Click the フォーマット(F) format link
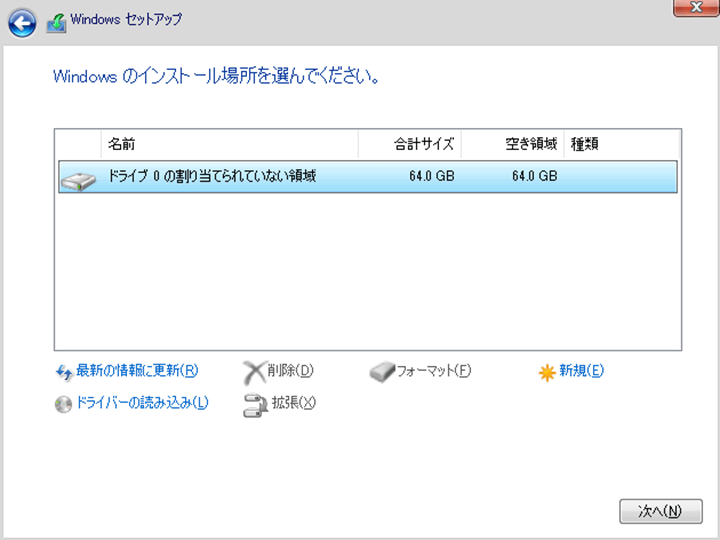 click(434, 371)
